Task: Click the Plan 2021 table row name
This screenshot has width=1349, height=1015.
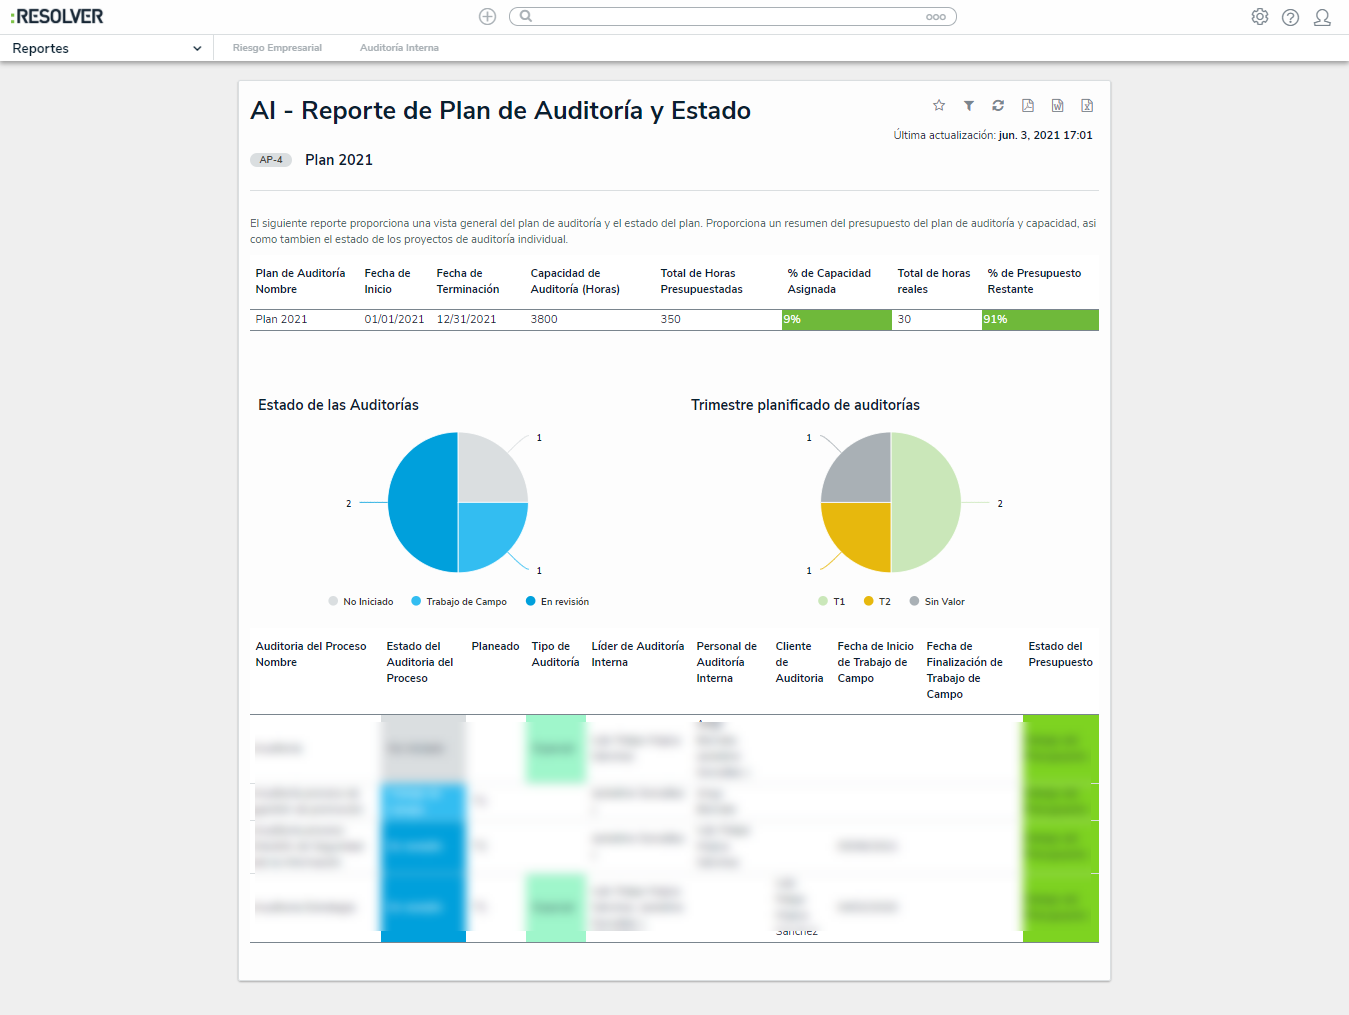Action: point(281,320)
